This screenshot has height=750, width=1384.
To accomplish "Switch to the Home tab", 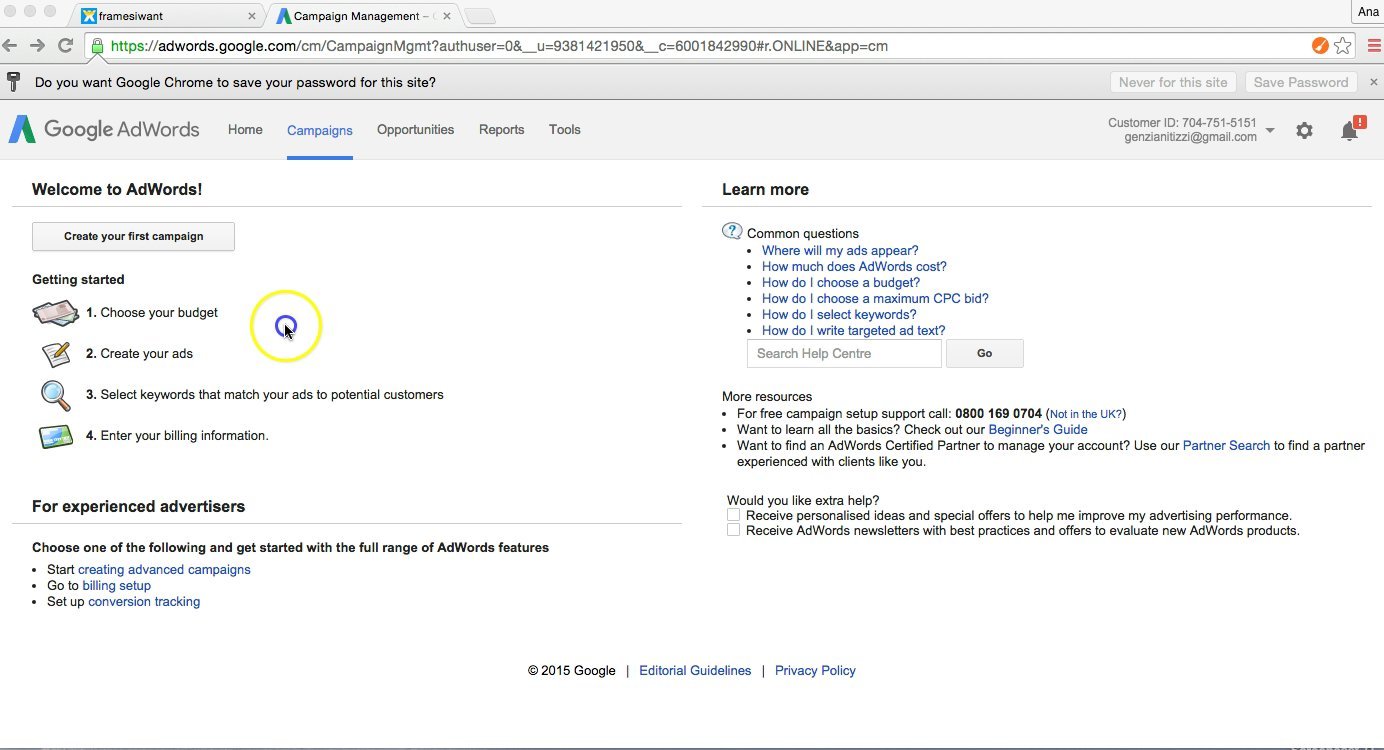I will pyautogui.click(x=245, y=130).
